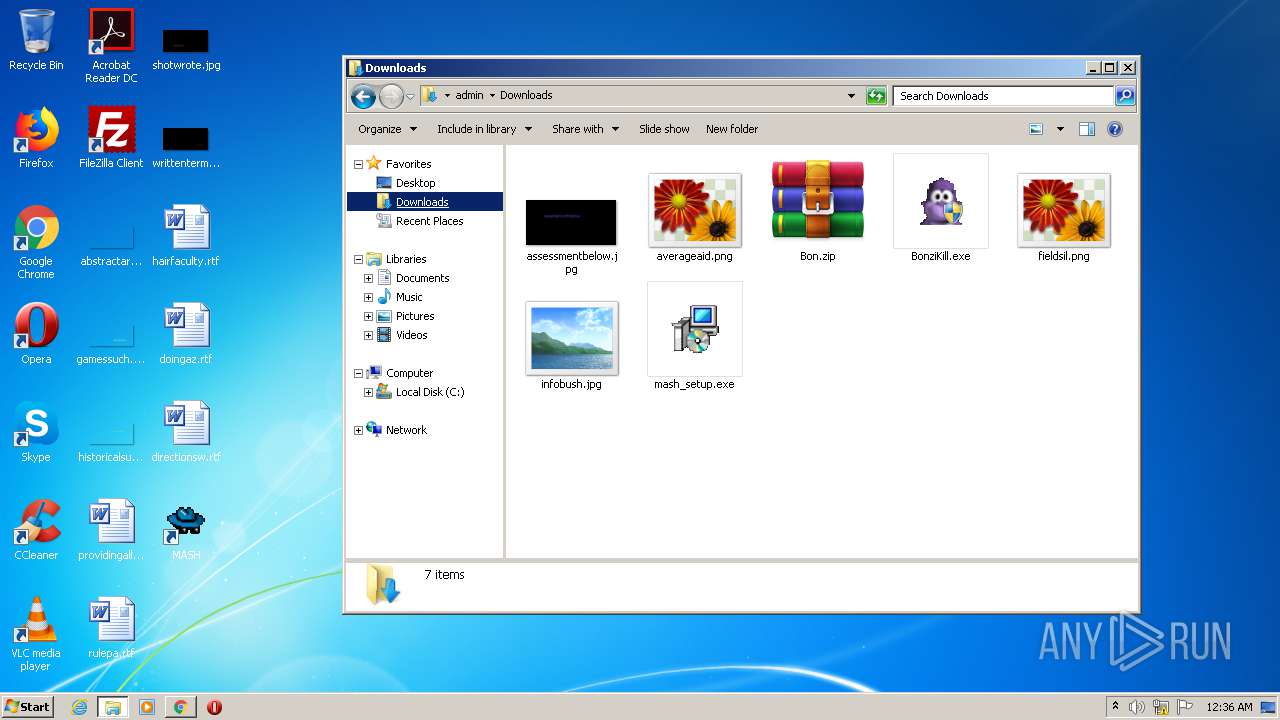
Task: Open rulepa.rtf document icon
Action: coord(111,628)
